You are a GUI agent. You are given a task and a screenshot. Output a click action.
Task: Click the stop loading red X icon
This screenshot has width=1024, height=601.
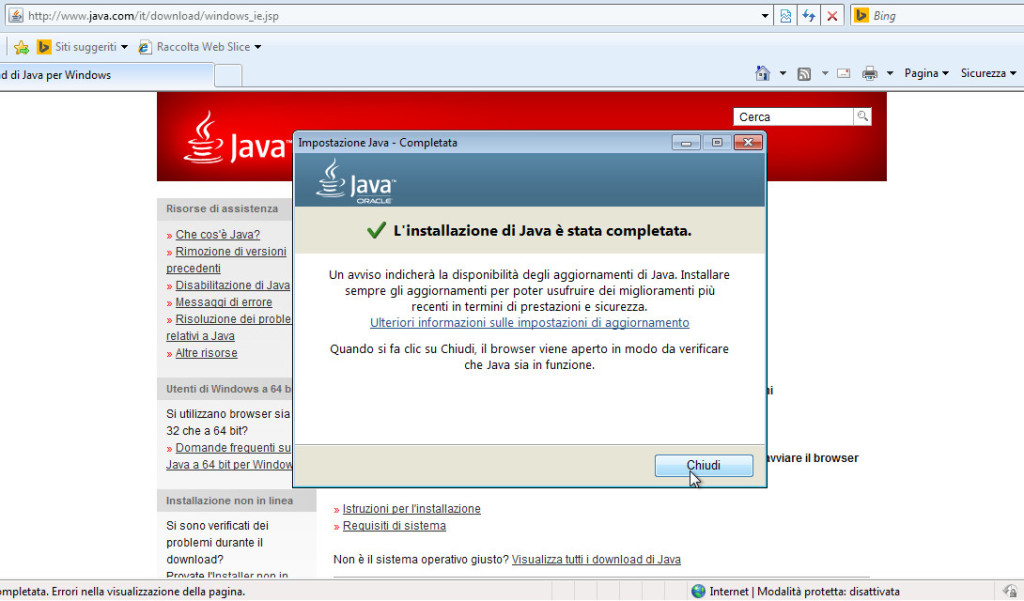[832, 16]
